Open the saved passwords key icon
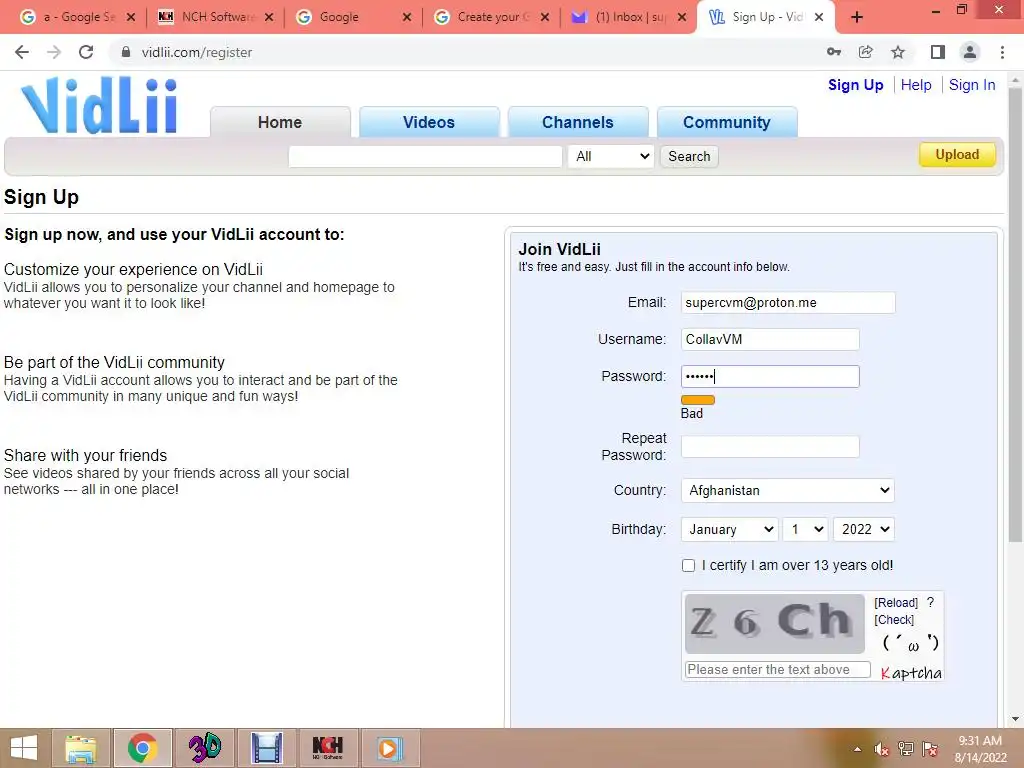This screenshot has width=1024, height=768. [833, 52]
